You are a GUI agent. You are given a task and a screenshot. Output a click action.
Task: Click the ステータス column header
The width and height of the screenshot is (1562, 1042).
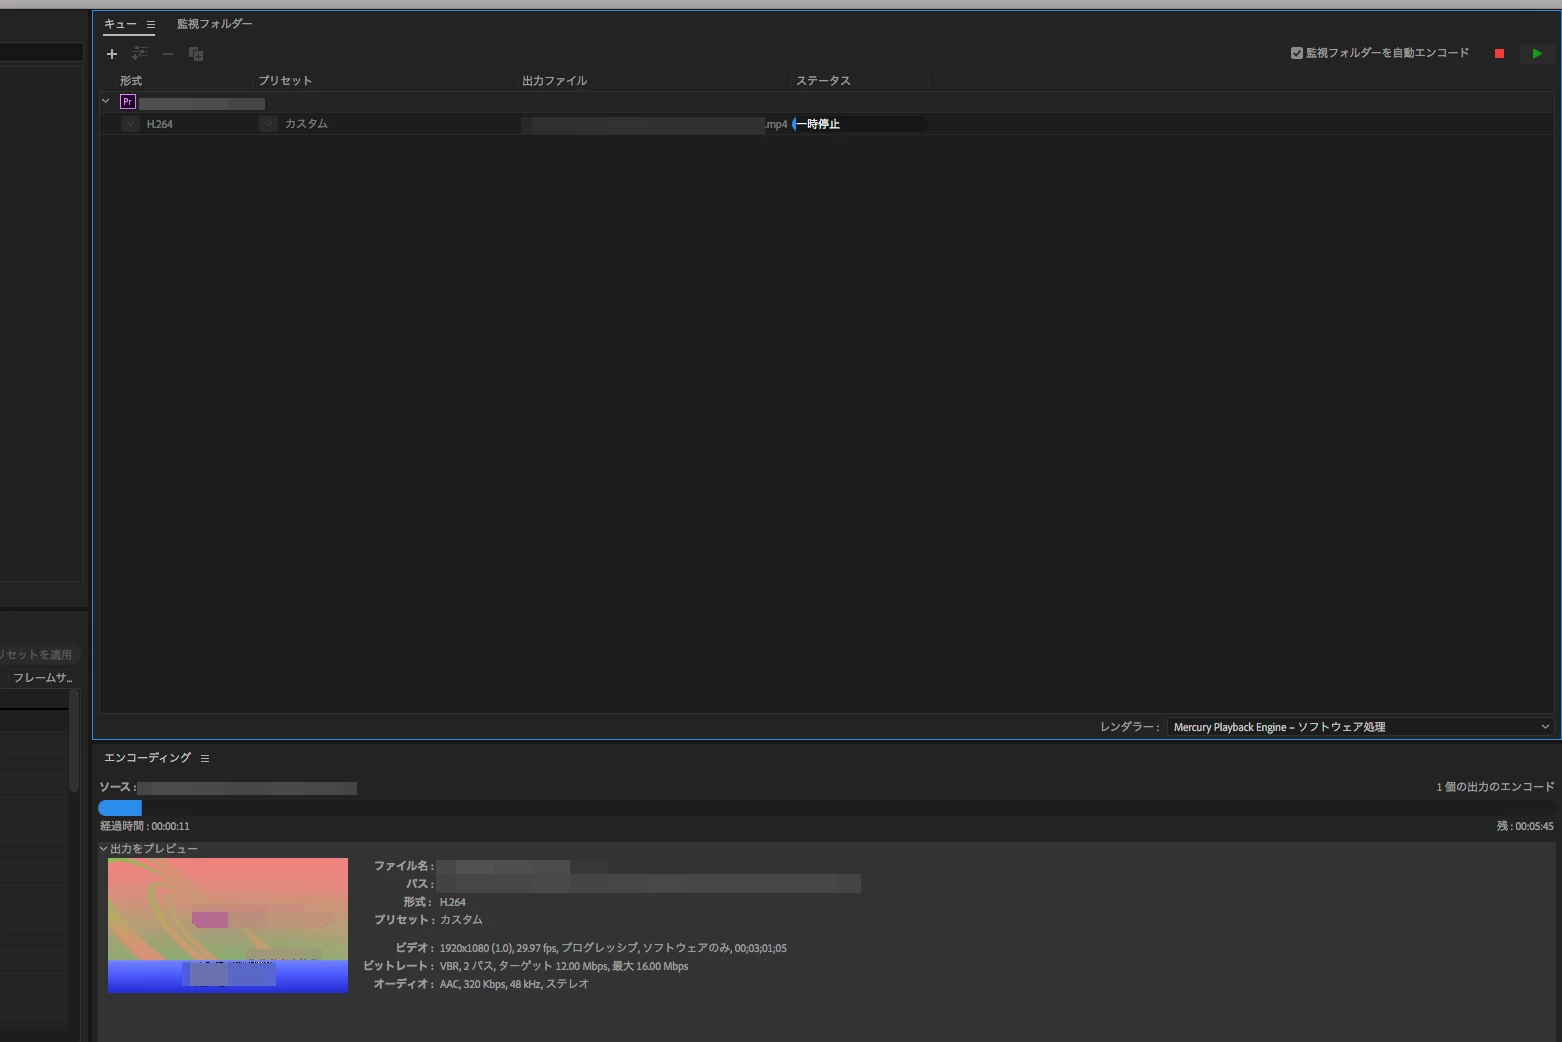coord(823,81)
